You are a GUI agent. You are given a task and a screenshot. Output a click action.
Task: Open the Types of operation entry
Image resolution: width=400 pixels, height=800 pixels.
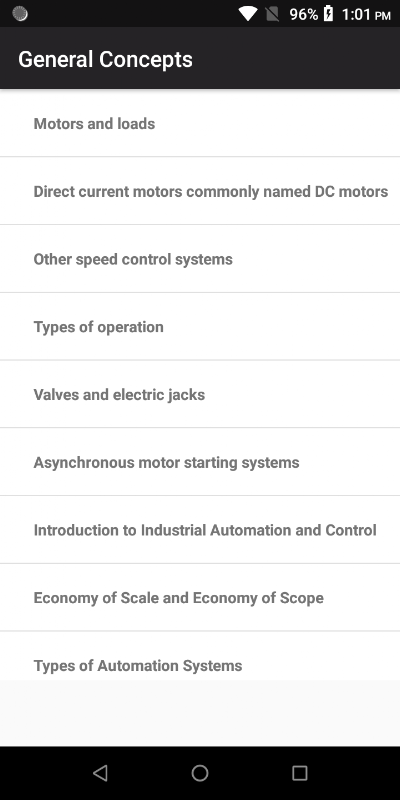click(200, 327)
